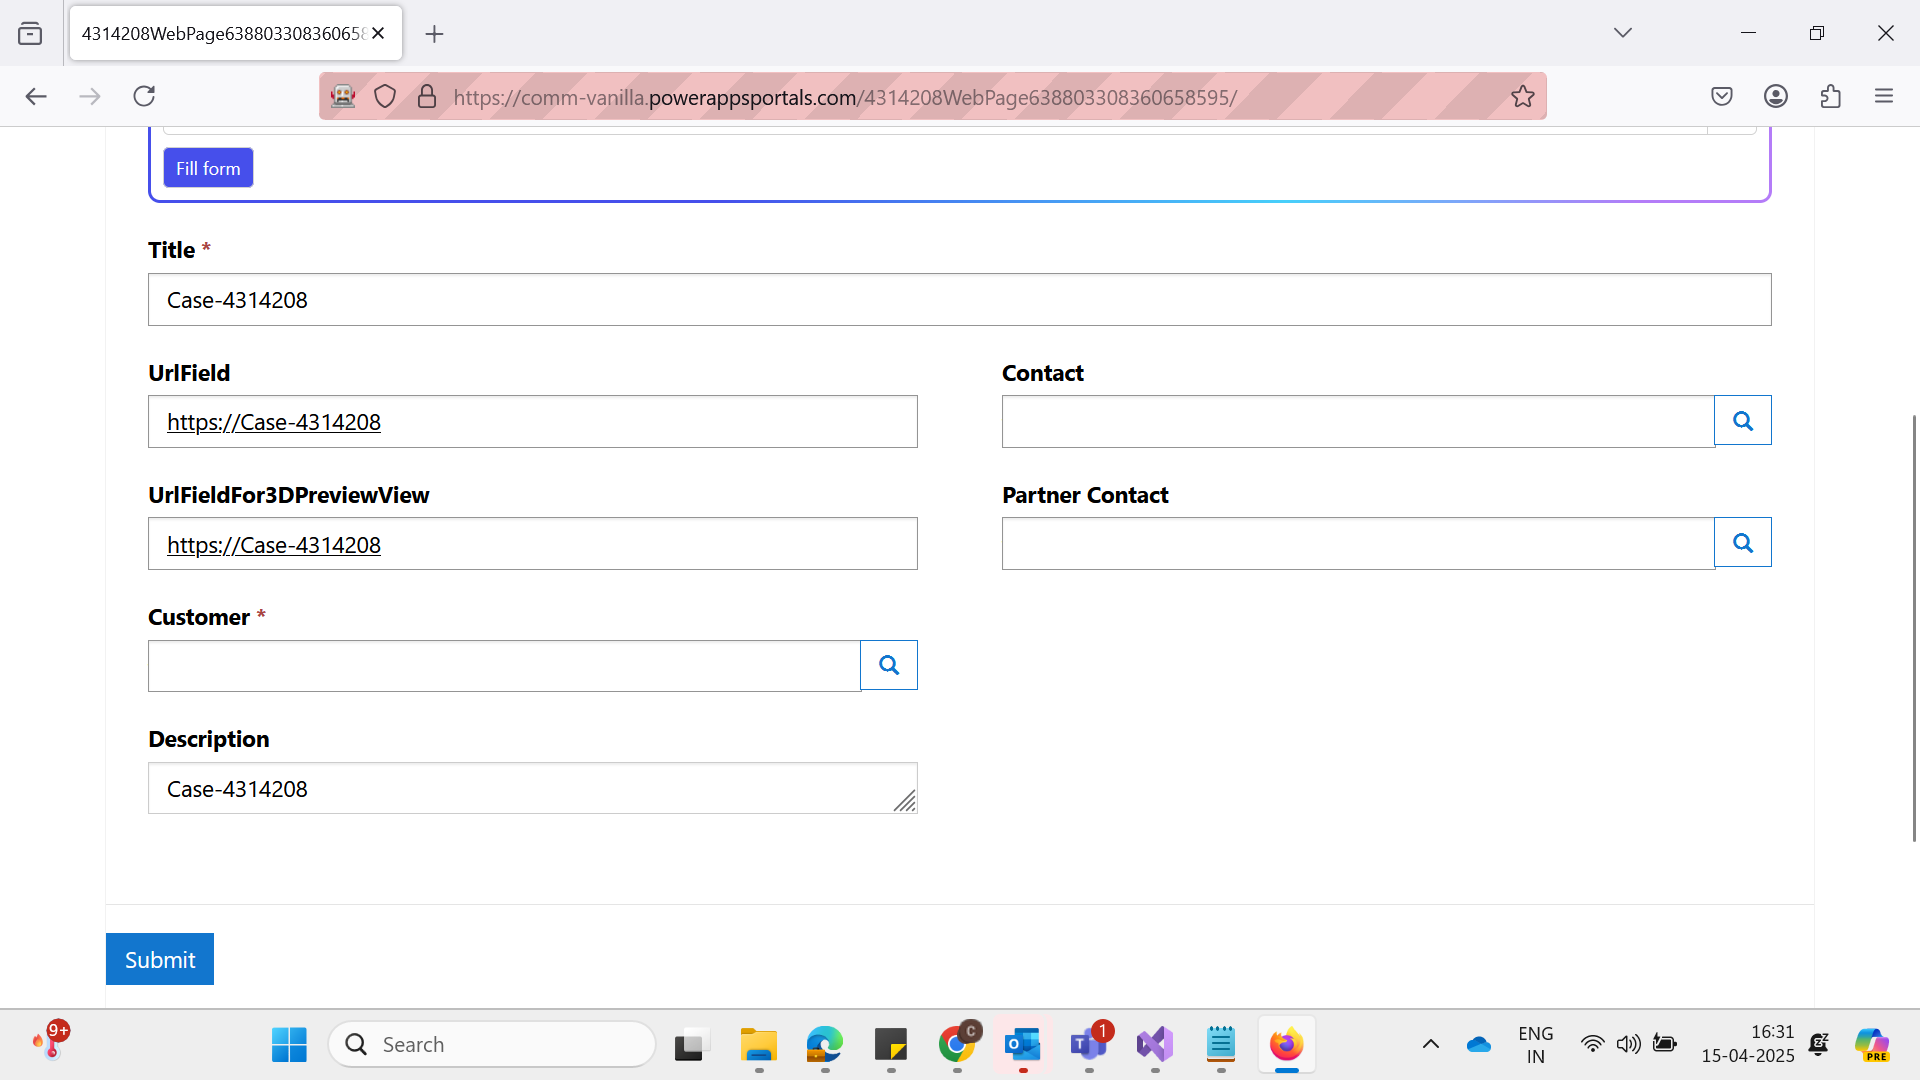Click the Contact lookup search icon
Viewport: 1920px width, 1080px height.
pyautogui.click(x=1742, y=421)
